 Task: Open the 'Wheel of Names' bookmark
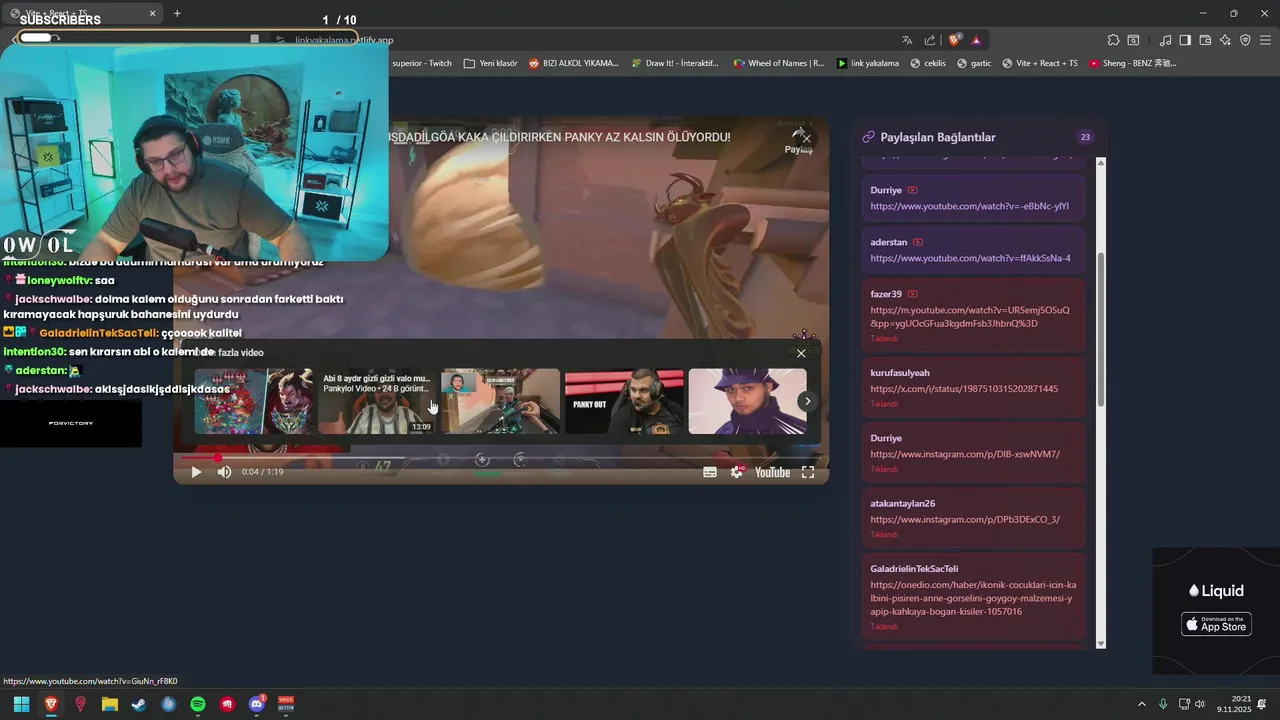(779, 63)
